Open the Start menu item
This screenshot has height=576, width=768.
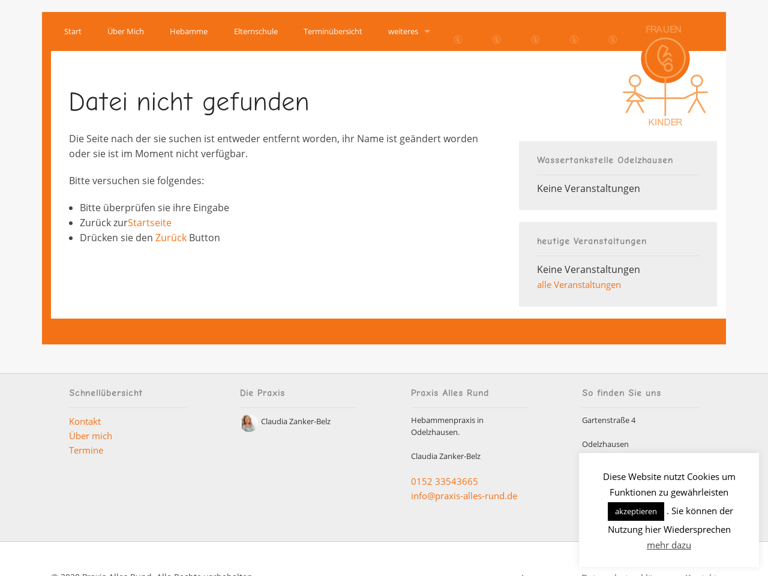pyautogui.click(x=73, y=32)
